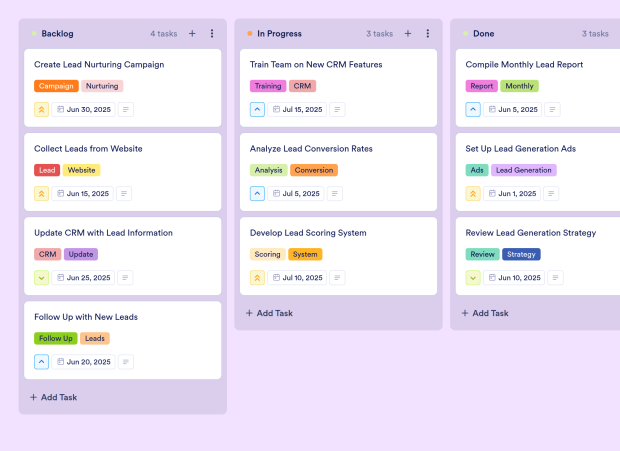Open Jun 5, 2025 due date picker
This screenshot has width=620, height=451.
coord(512,109)
